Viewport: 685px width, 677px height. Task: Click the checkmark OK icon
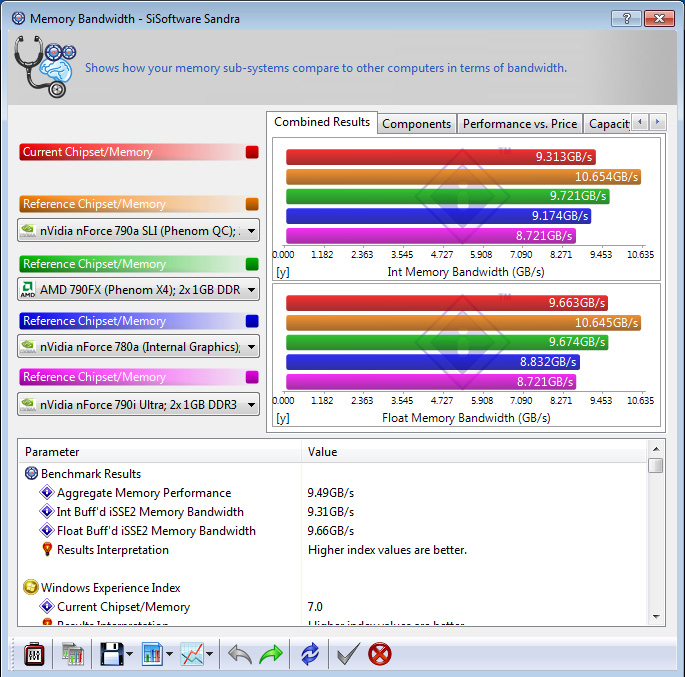(349, 654)
